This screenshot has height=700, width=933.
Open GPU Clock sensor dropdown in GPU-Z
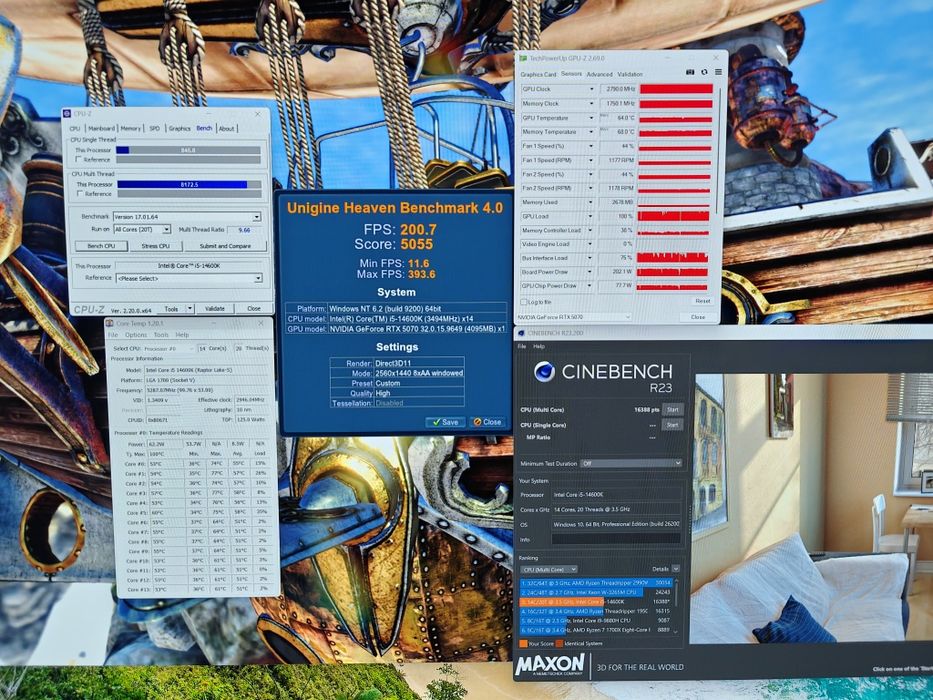[x=591, y=89]
